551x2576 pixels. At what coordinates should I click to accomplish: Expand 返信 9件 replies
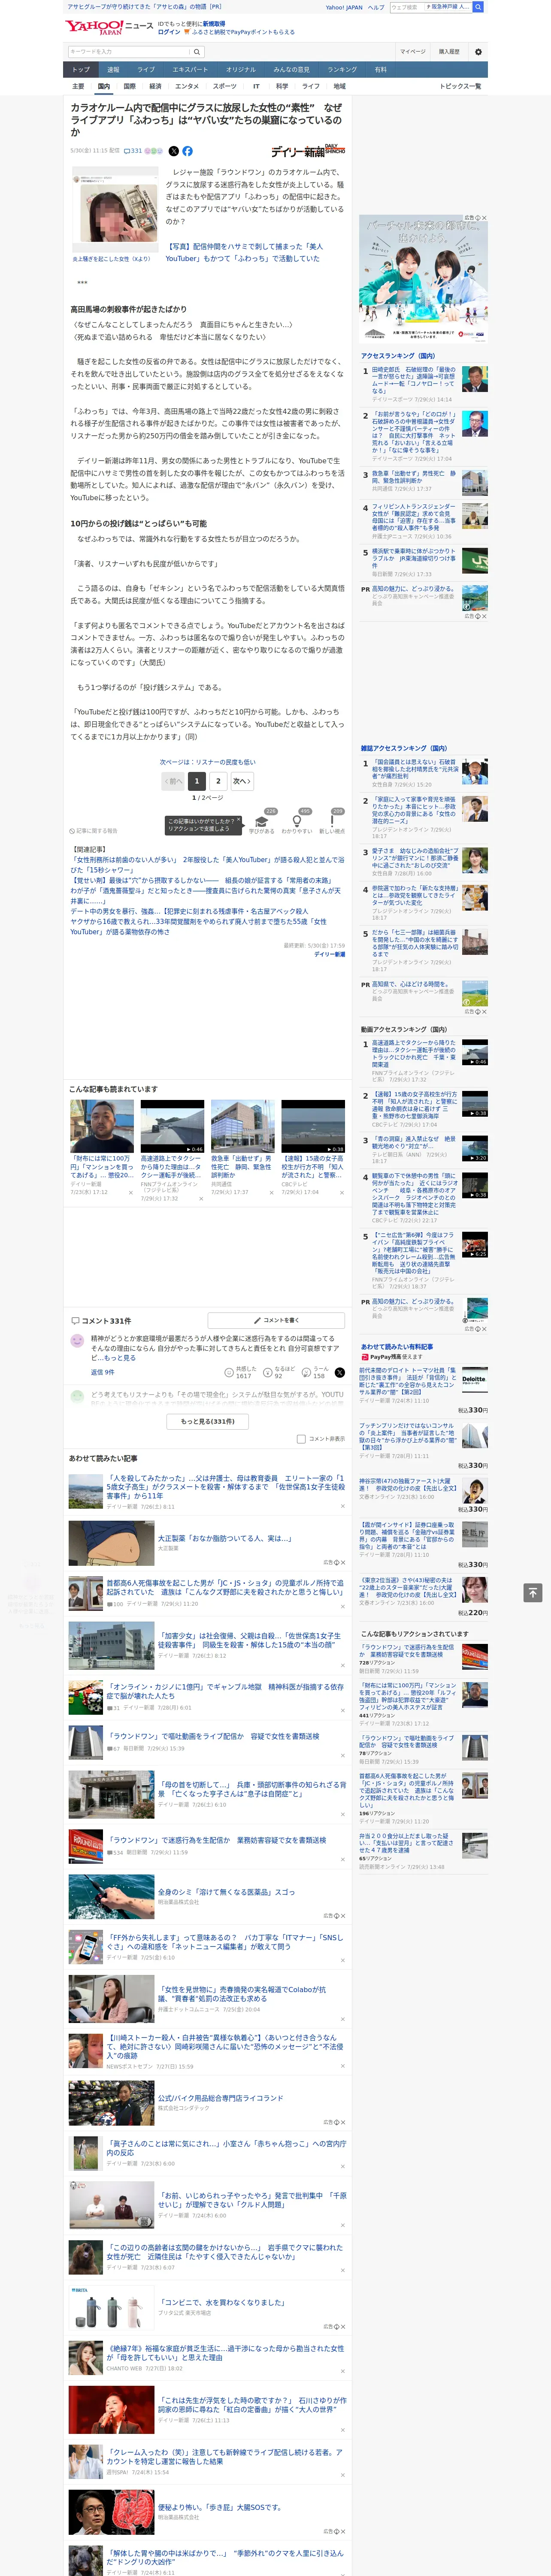(x=103, y=1372)
